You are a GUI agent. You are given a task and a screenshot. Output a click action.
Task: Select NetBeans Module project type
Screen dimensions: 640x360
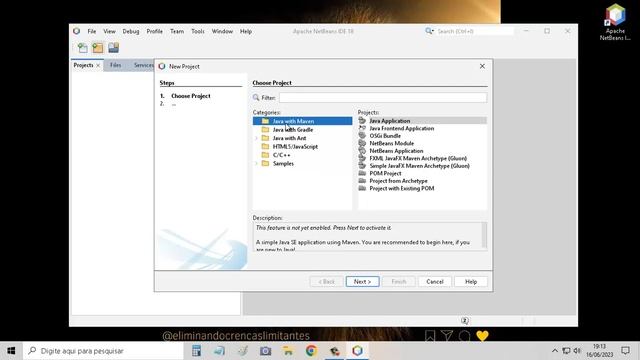pos(391,143)
